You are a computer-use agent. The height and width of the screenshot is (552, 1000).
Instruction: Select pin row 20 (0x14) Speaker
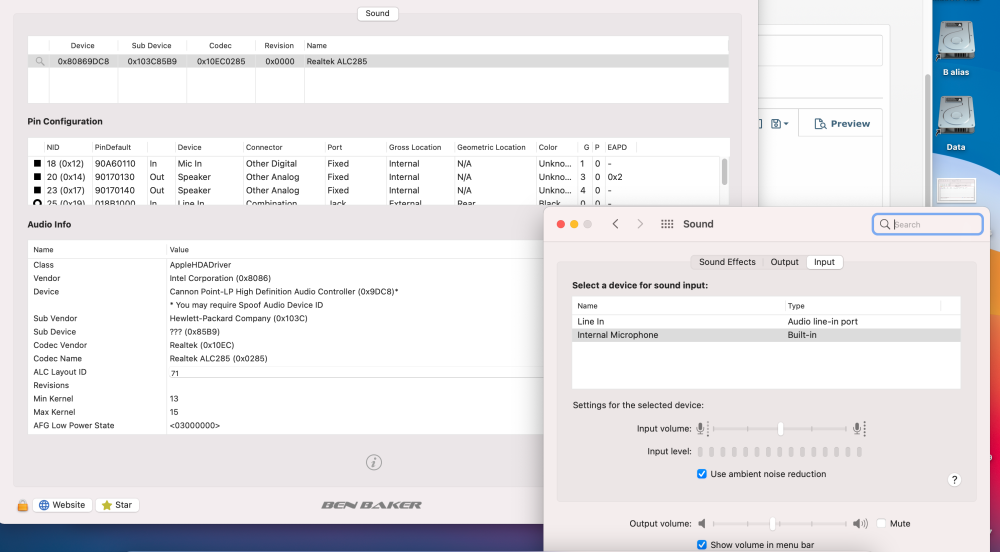tap(374, 177)
